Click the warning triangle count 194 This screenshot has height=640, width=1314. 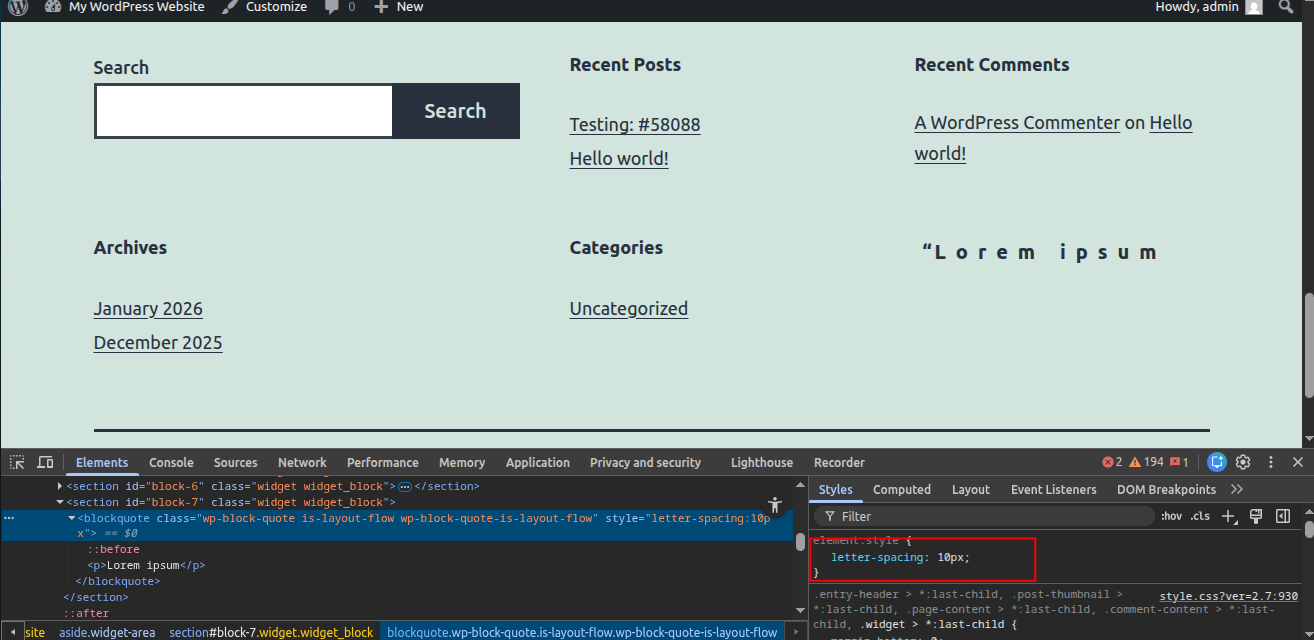[x=1146, y=462]
